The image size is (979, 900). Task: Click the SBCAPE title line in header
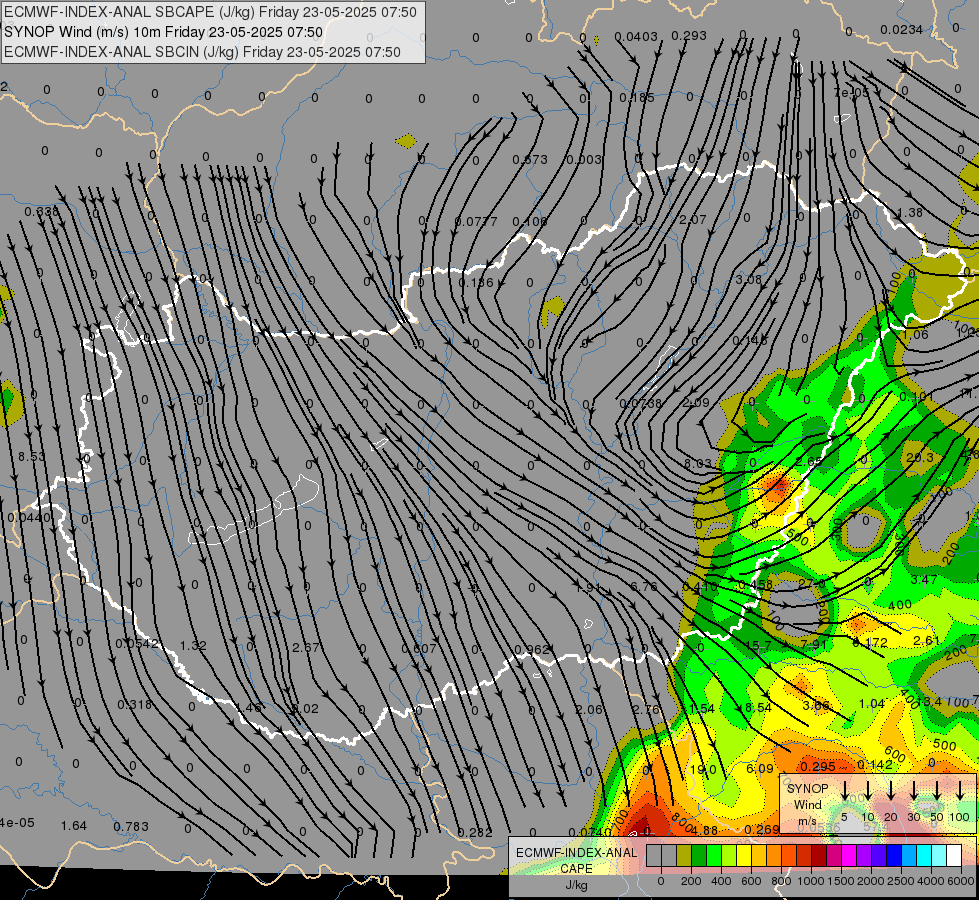coord(210,12)
